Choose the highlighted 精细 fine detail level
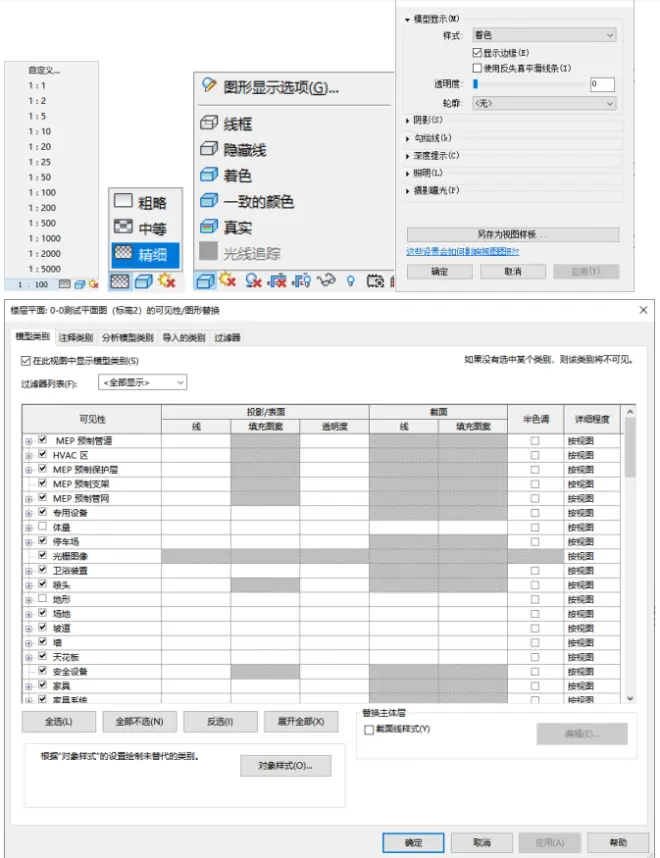Screen dimensions: 660x858 [x=146, y=254]
